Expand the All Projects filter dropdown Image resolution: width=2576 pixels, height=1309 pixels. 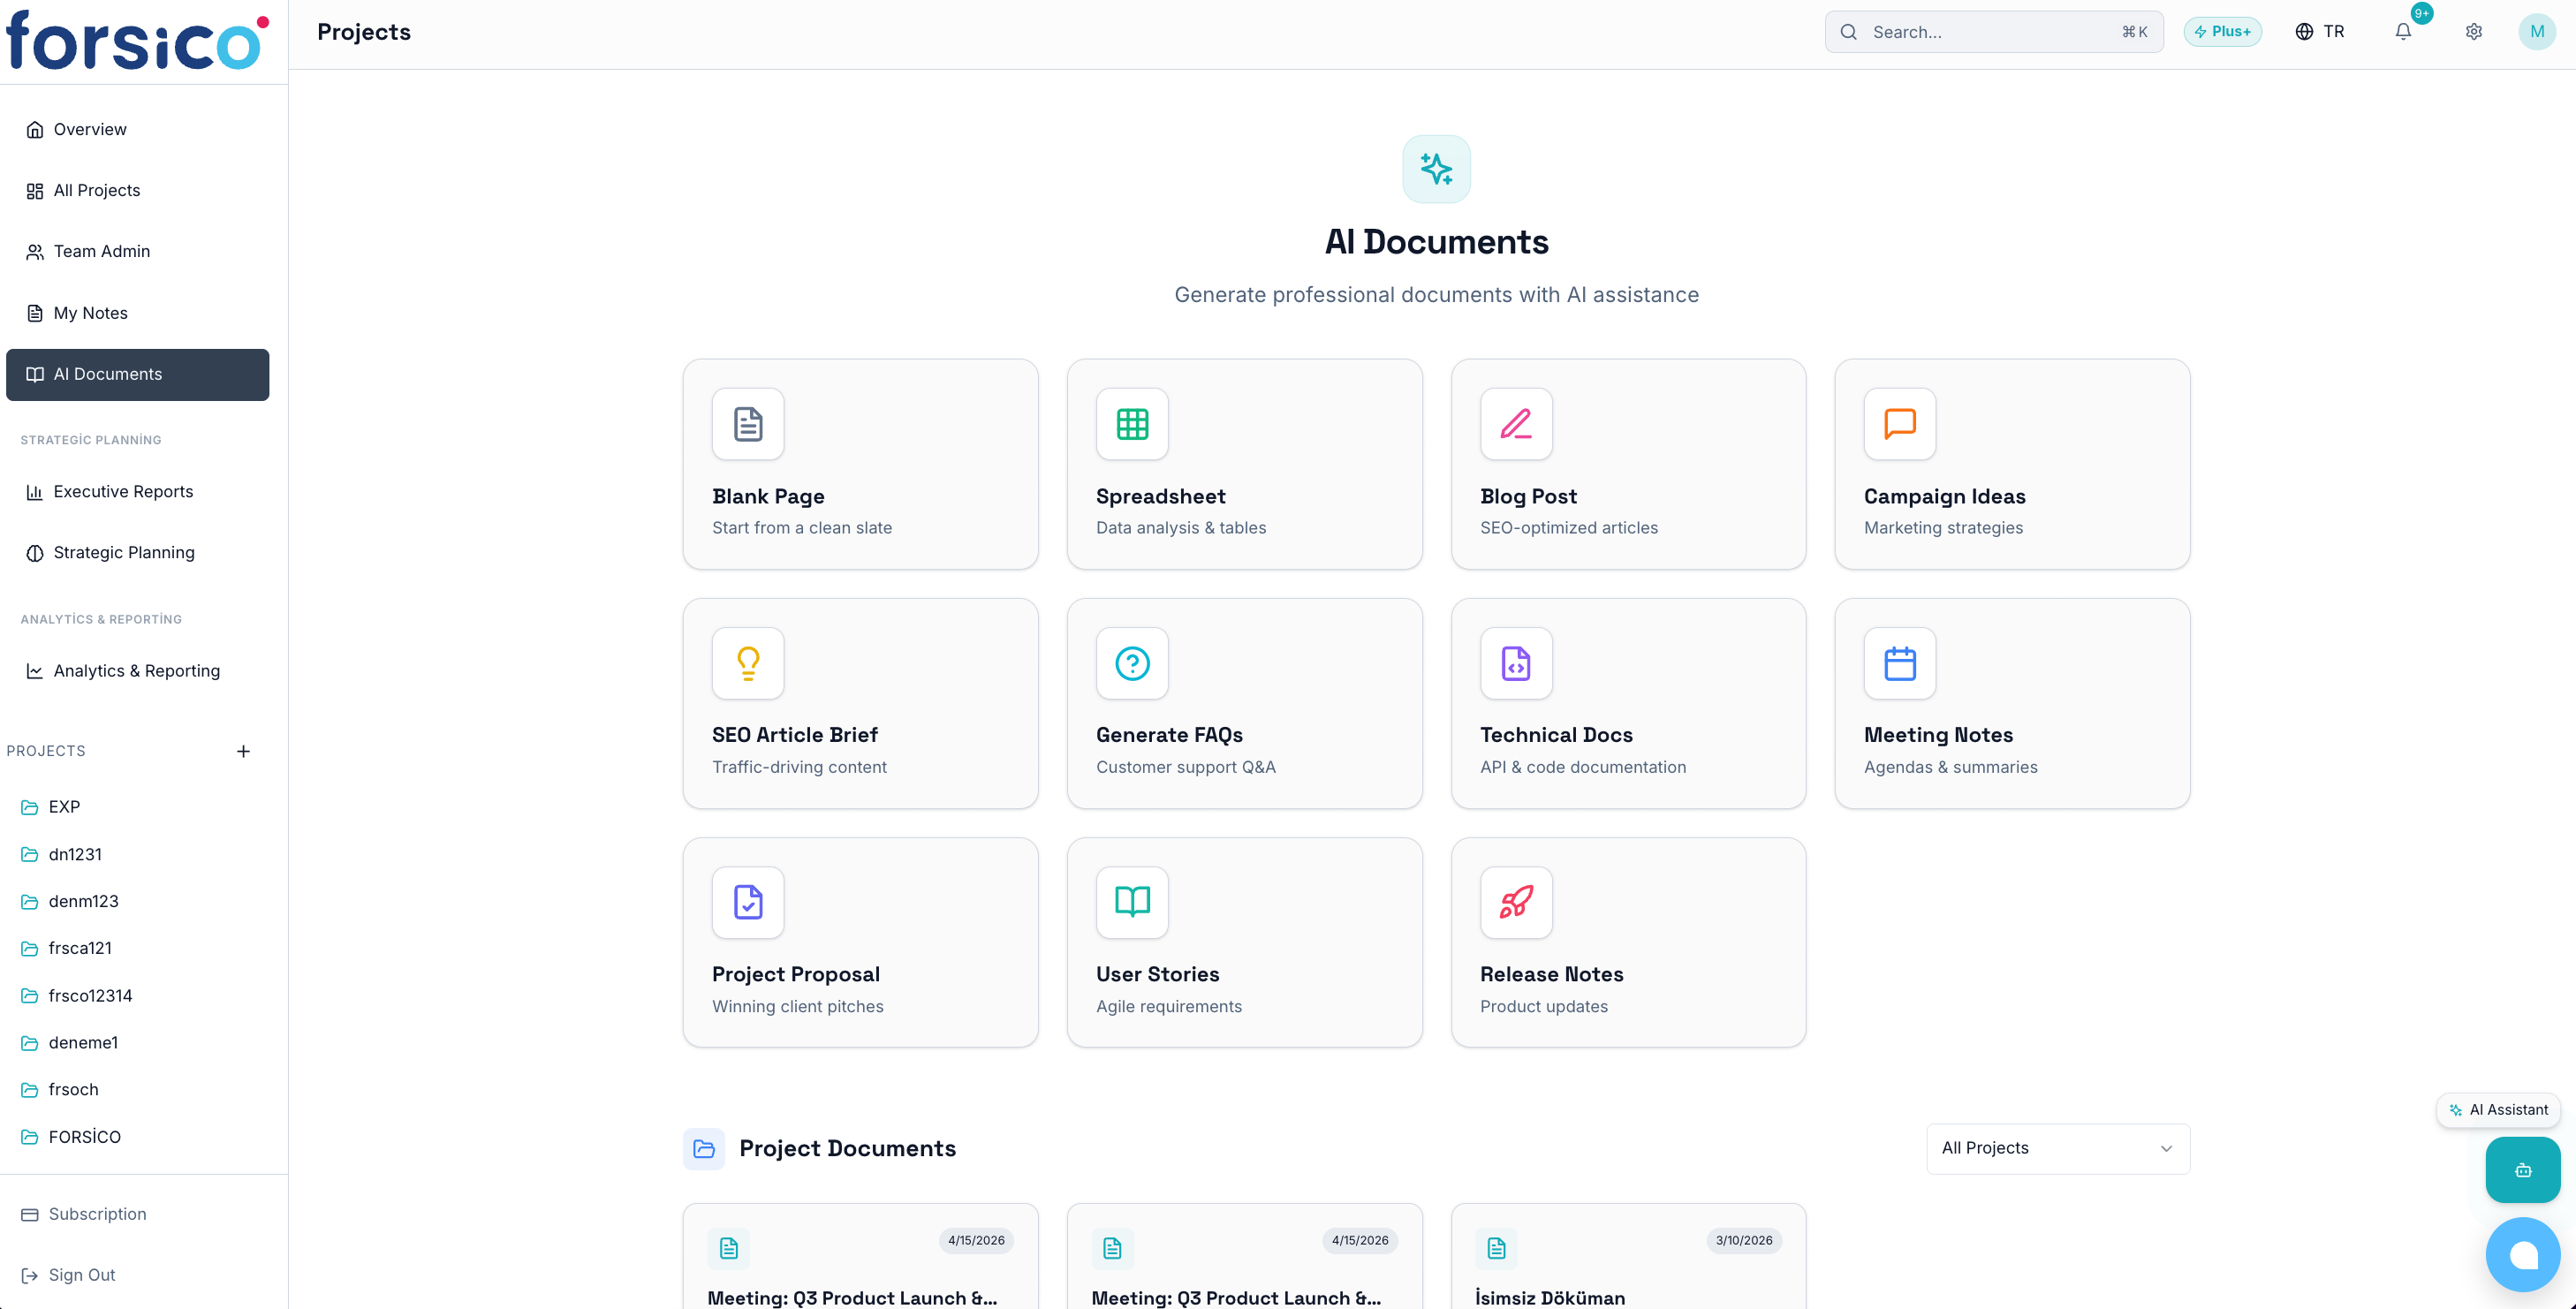click(x=2057, y=1148)
